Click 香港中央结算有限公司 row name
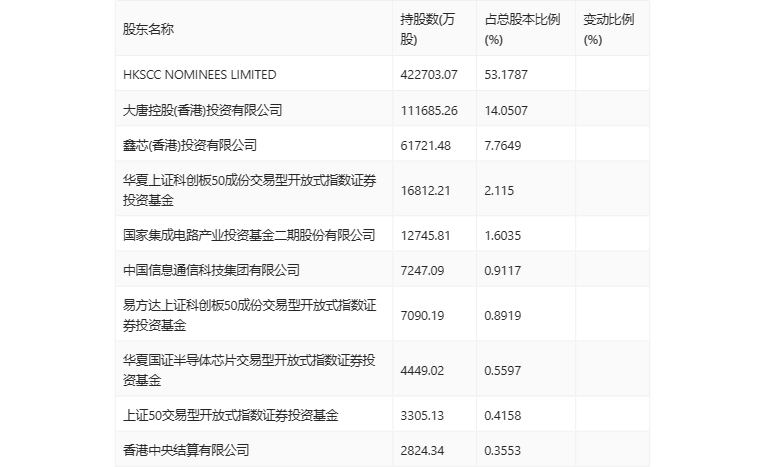The image size is (765, 467). click(186, 450)
